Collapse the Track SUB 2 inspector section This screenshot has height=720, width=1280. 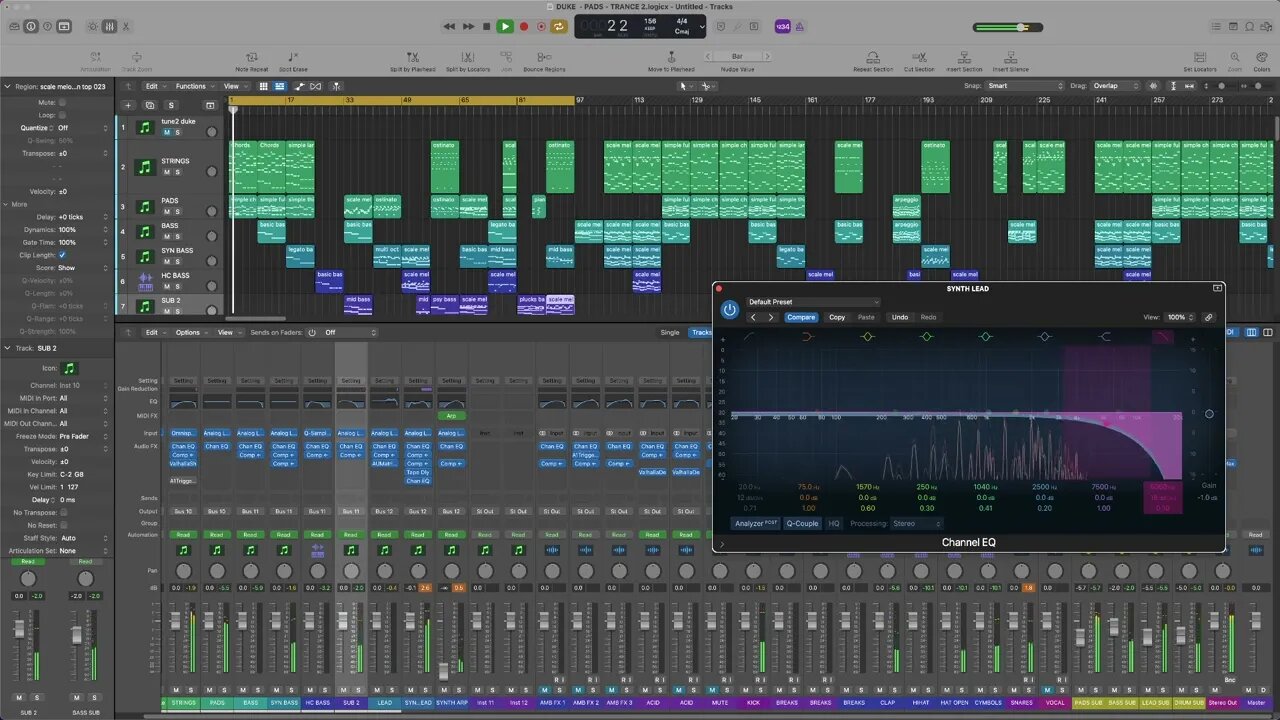pyautogui.click(x=7, y=348)
